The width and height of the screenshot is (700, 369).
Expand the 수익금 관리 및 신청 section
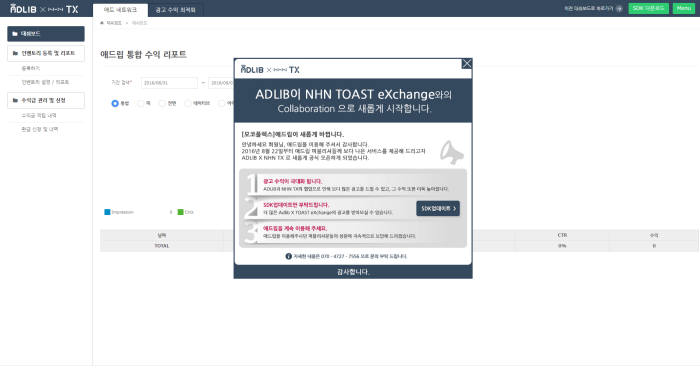click(x=46, y=100)
